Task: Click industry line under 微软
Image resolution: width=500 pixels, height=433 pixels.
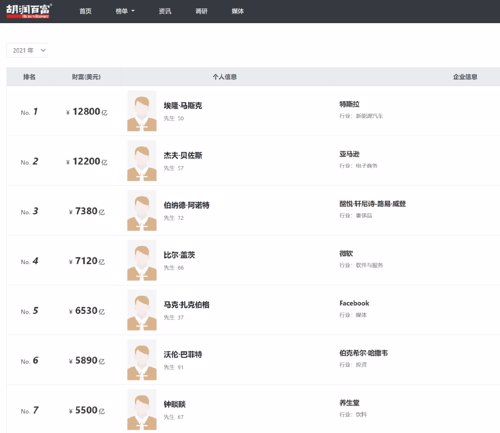Action: [x=361, y=265]
